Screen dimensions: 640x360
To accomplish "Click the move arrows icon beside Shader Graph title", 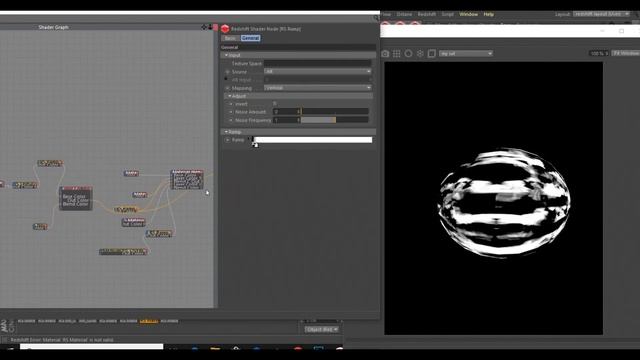I will click(x=204, y=27).
